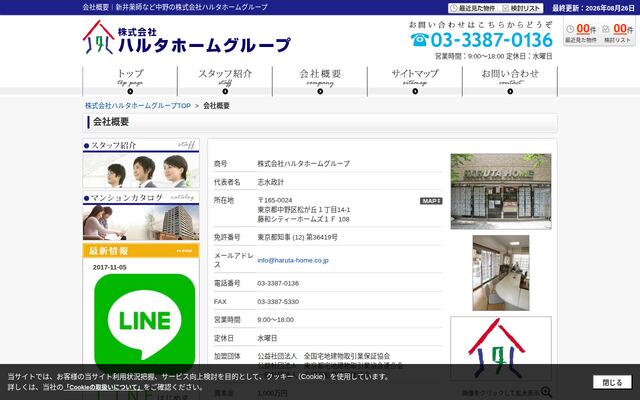Enlarge the HARUTA HOME storefront photo
This screenshot has width=640, height=400.
pos(501,191)
